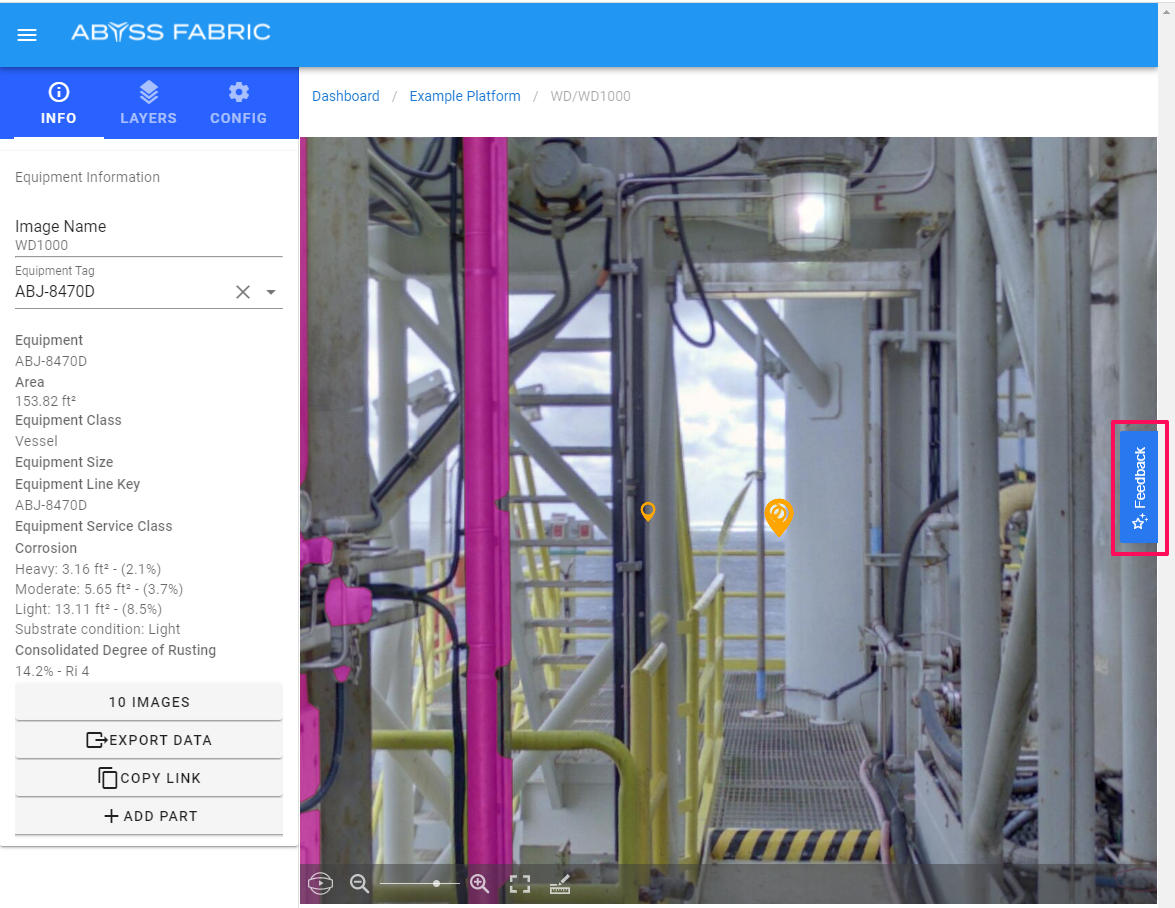Switch to the Layers tab

[x=148, y=104]
